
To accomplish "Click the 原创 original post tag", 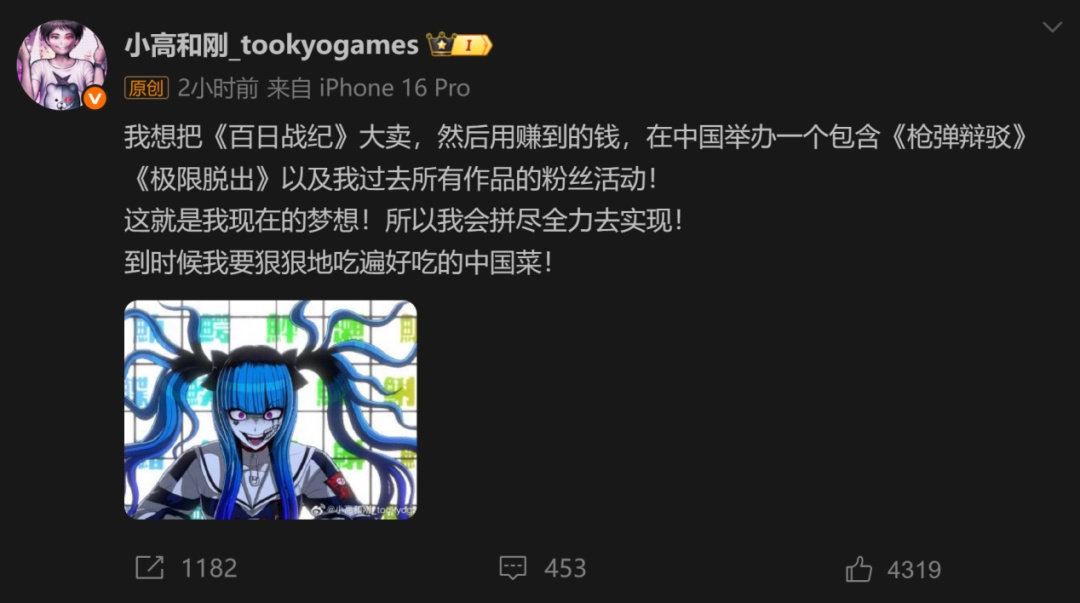I will click(146, 88).
